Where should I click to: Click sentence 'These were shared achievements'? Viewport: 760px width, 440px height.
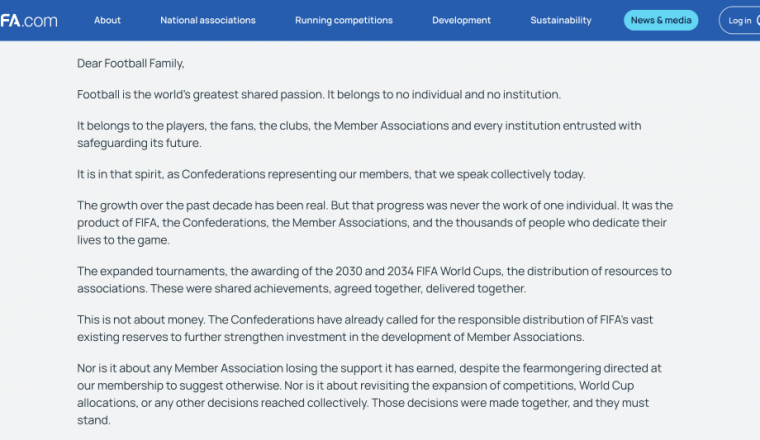pyautogui.click(x=338, y=288)
